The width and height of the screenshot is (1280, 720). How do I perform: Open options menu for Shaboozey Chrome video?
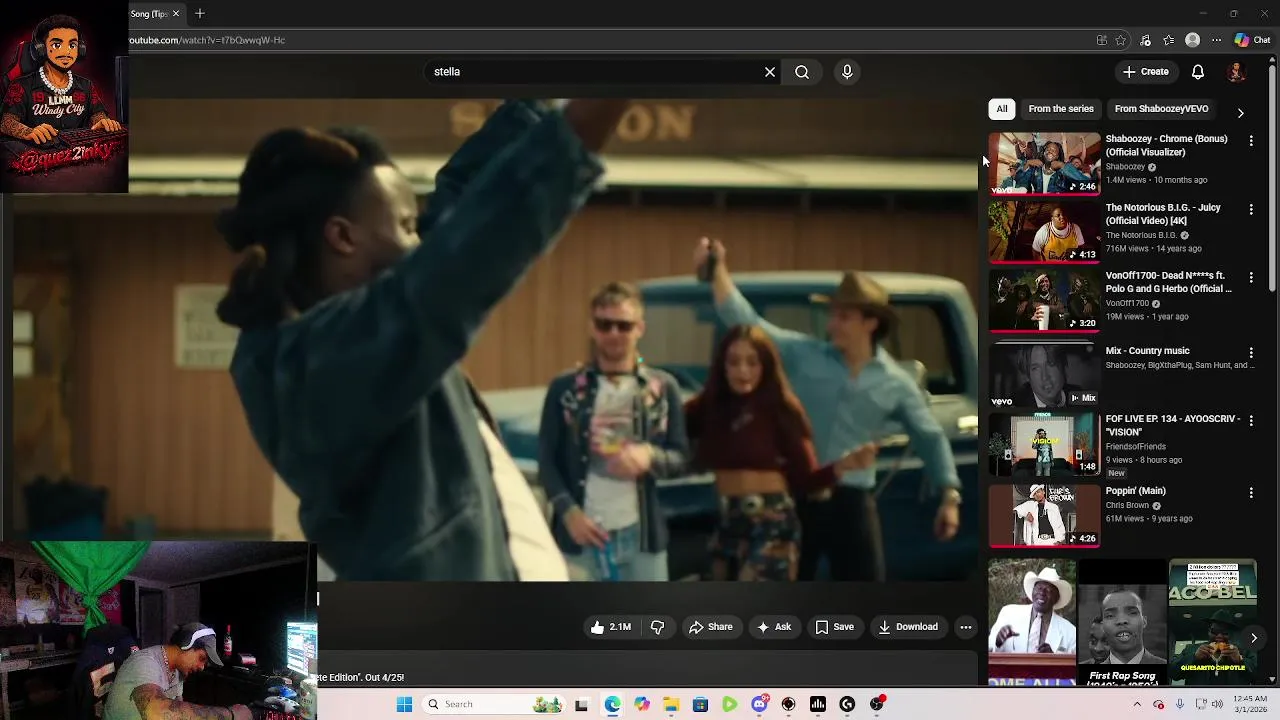pos(1251,141)
